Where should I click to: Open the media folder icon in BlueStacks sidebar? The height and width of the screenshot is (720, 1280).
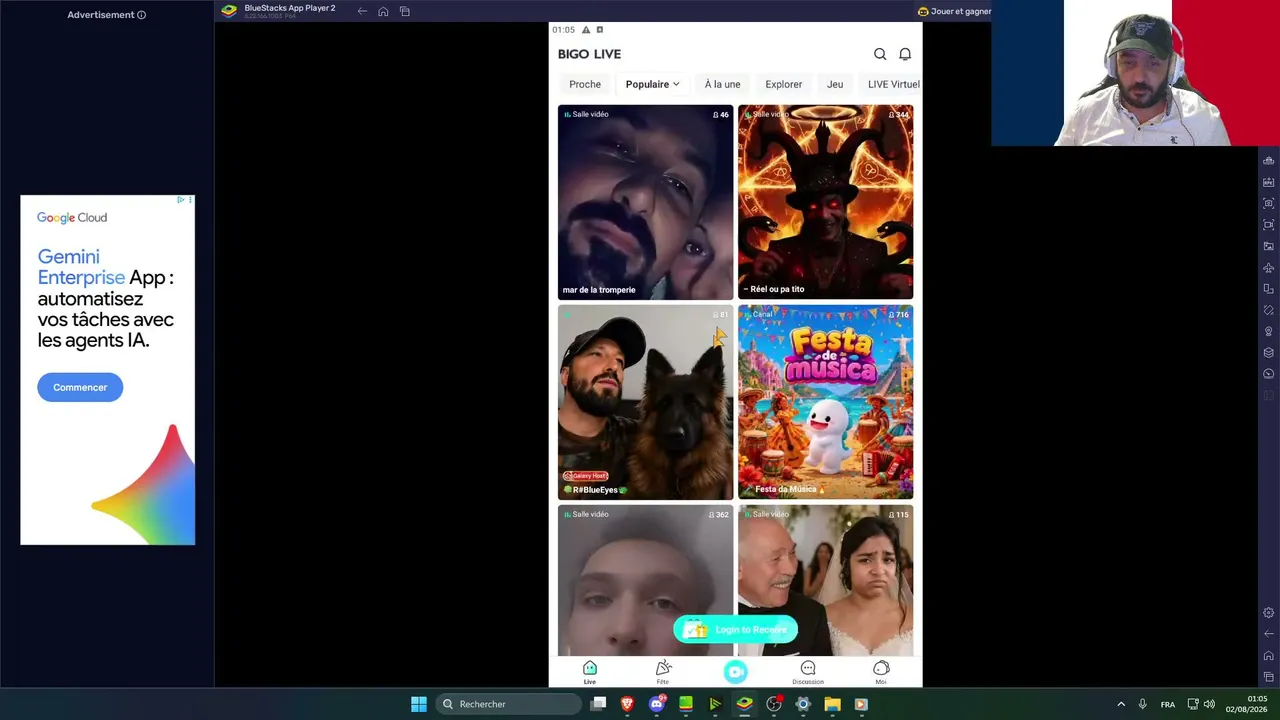coord(1269,246)
